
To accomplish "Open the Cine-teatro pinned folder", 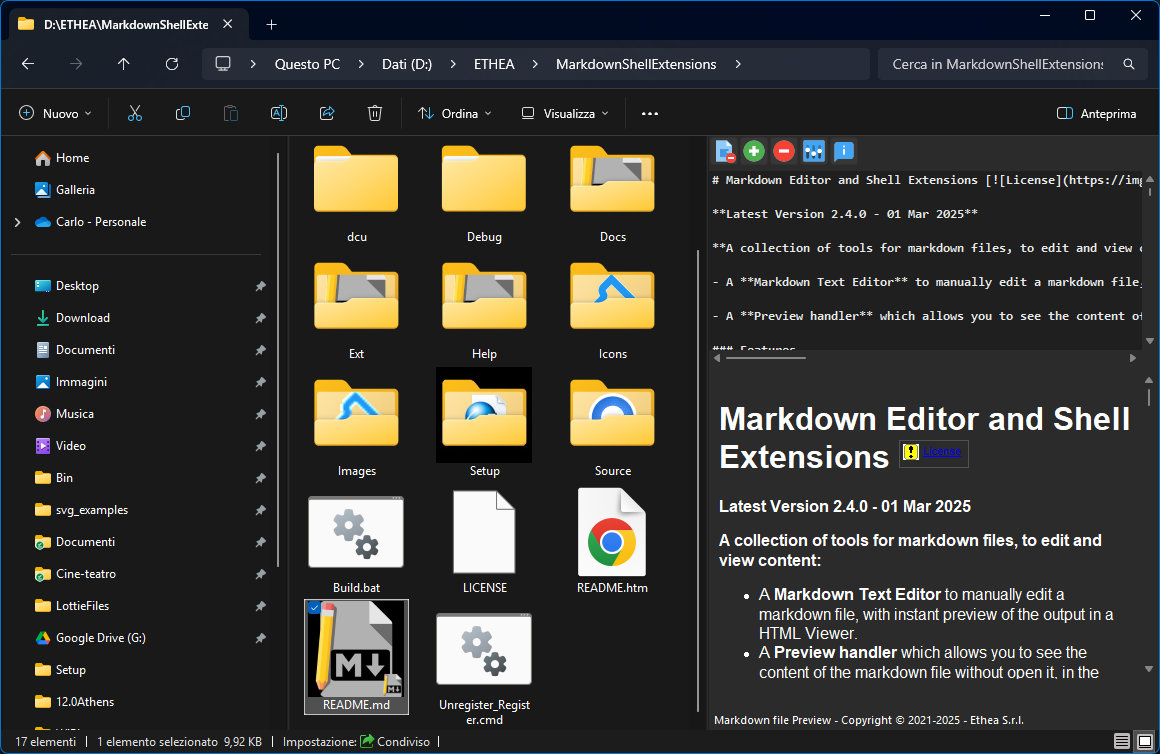I will [86, 574].
